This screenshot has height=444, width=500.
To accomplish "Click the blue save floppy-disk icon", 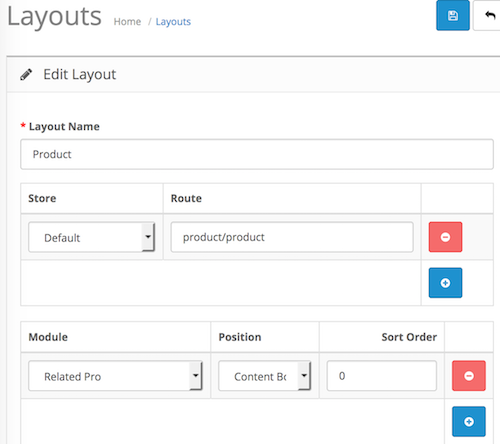I will [453, 15].
